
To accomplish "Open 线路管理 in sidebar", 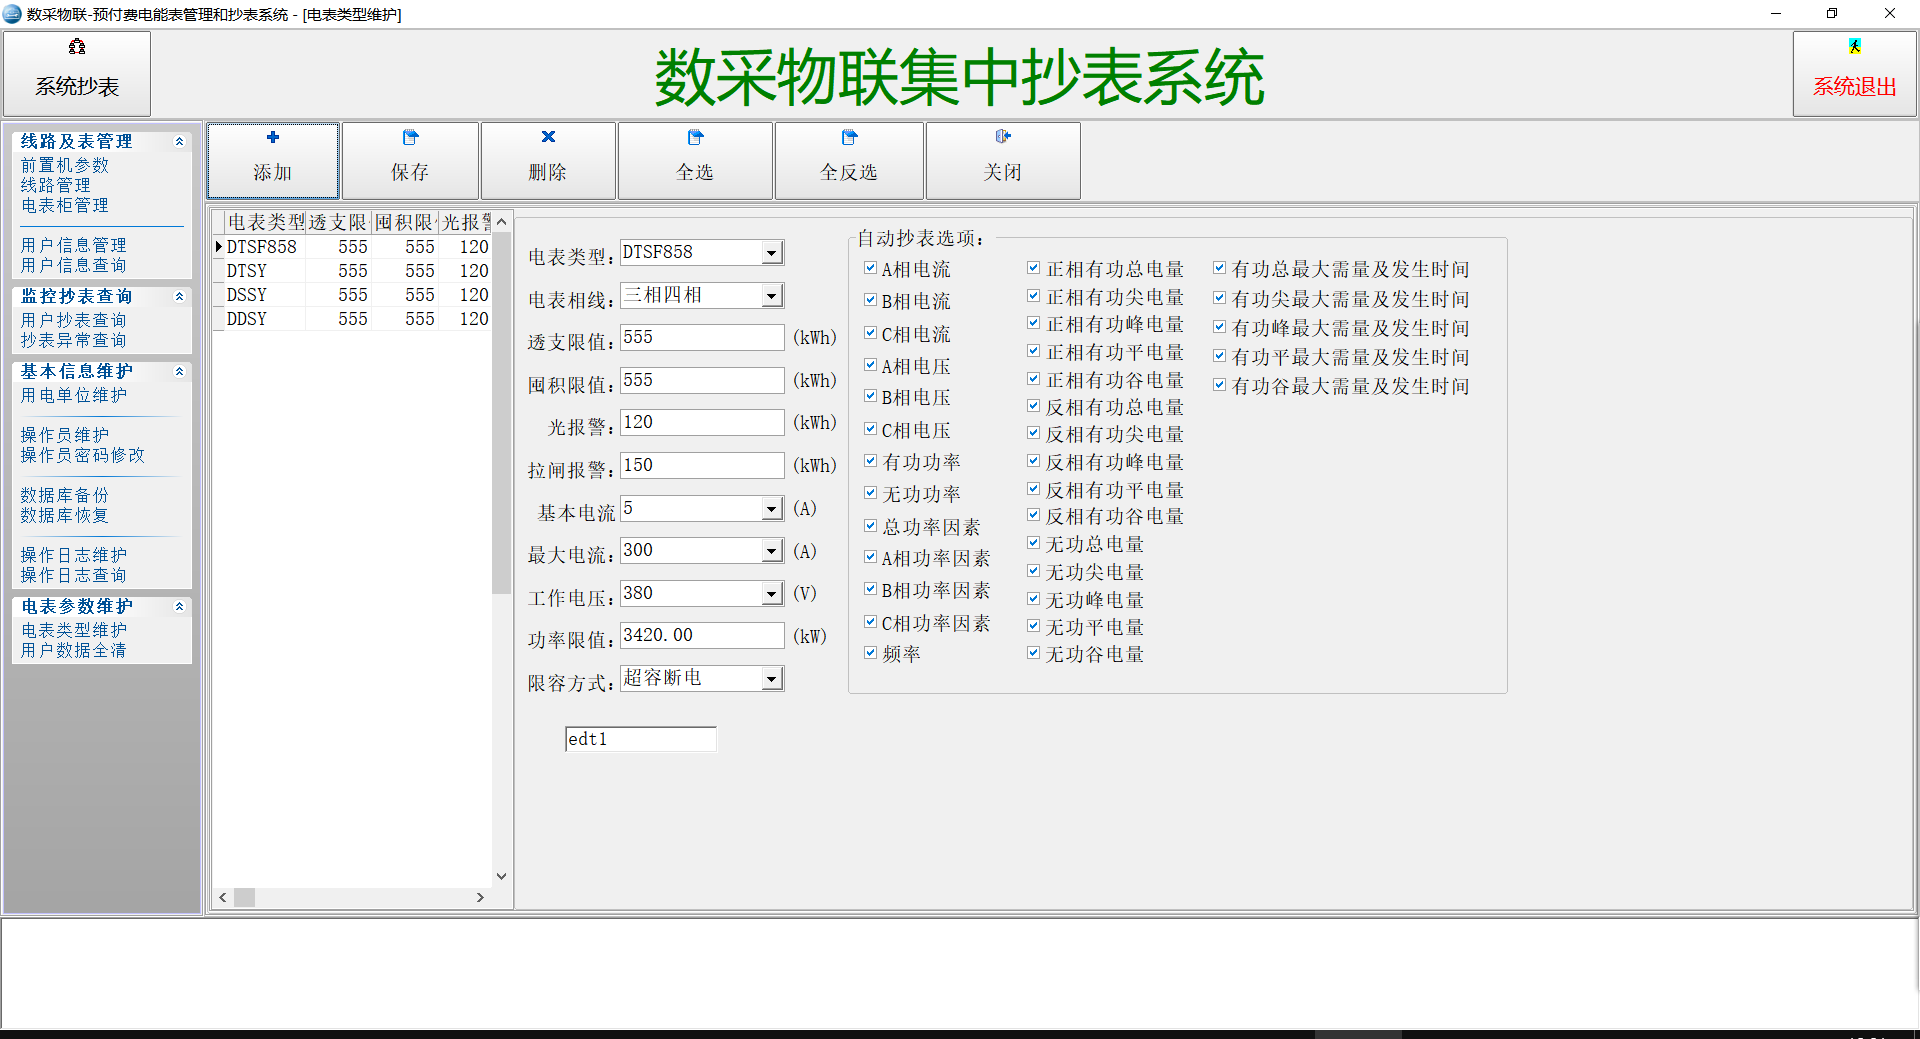I will click(x=56, y=185).
